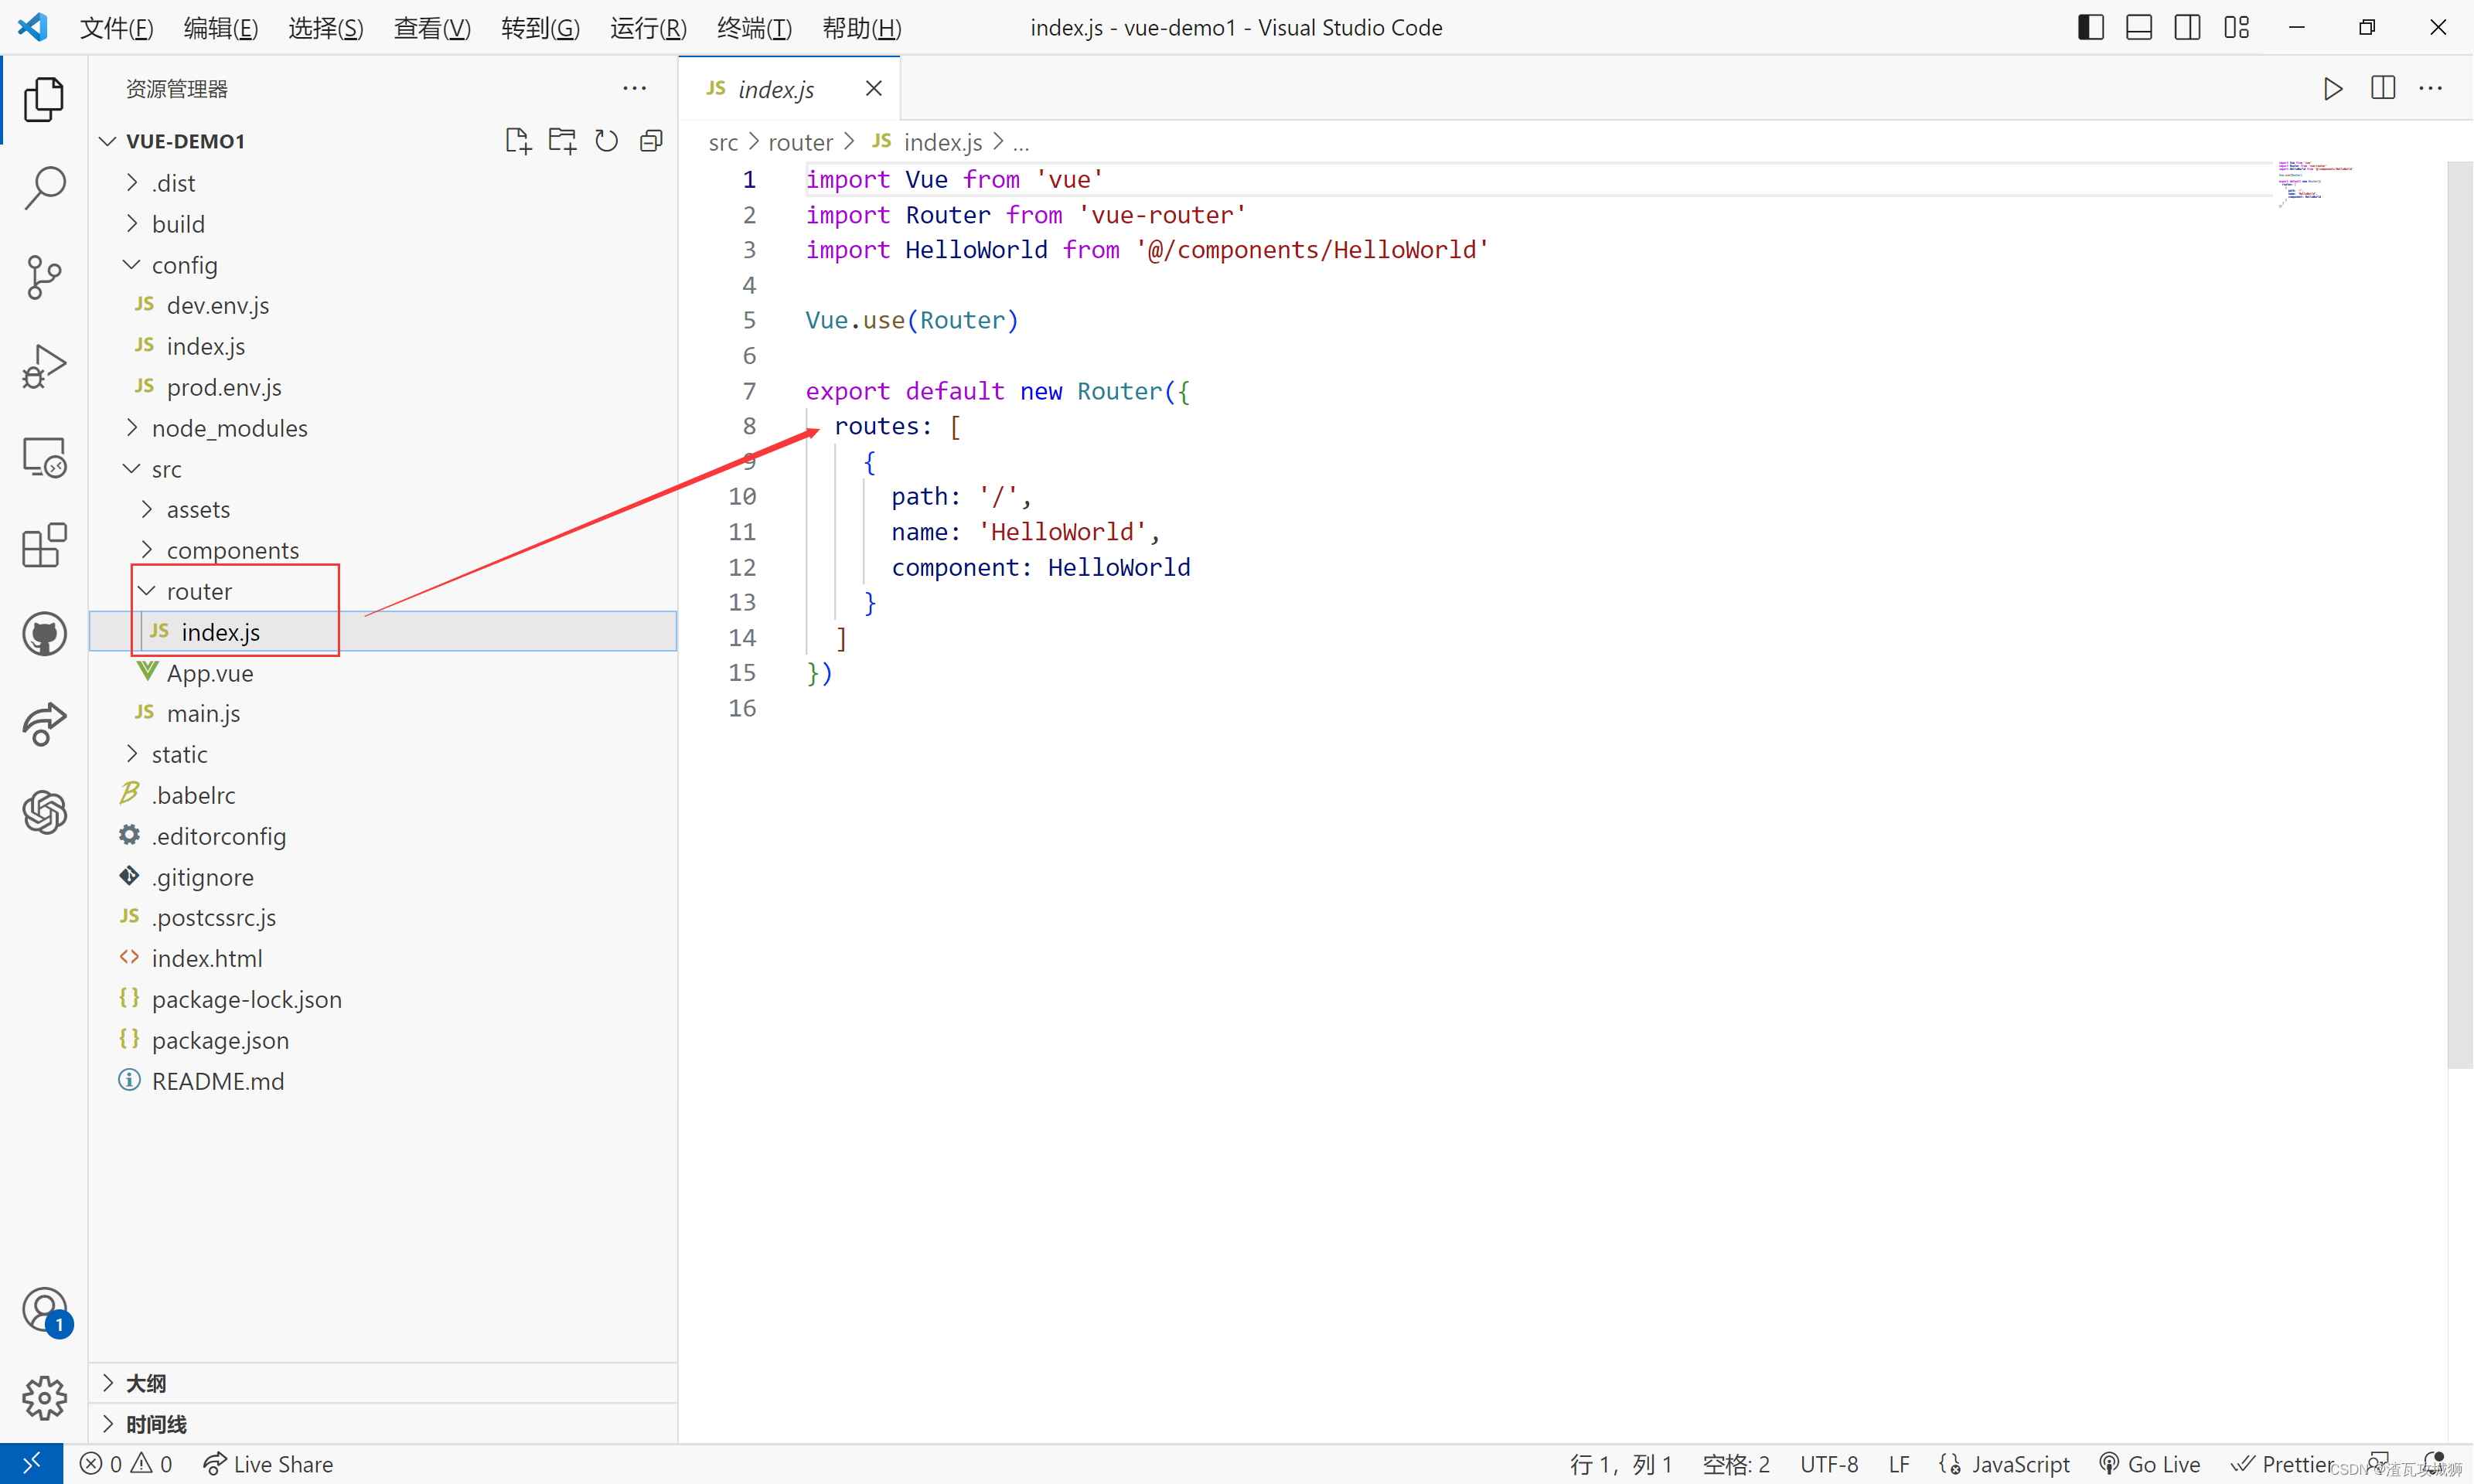Collapse the src folder
Image resolution: width=2474 pixels, height=1484 pixels.
click(x=383, y=469)
